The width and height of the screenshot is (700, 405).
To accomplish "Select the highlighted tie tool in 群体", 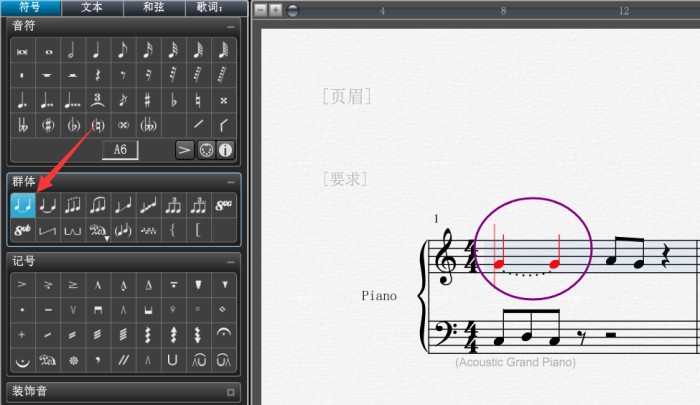I will [x=22, y=205].
